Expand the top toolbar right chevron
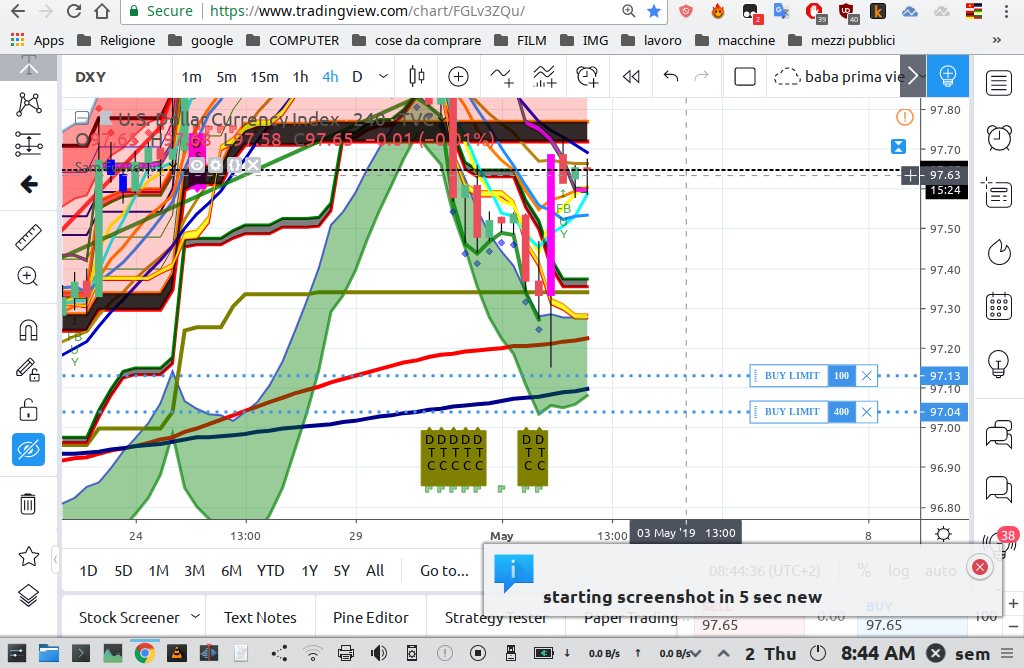 pyautogui.click(x=912, y=76)
